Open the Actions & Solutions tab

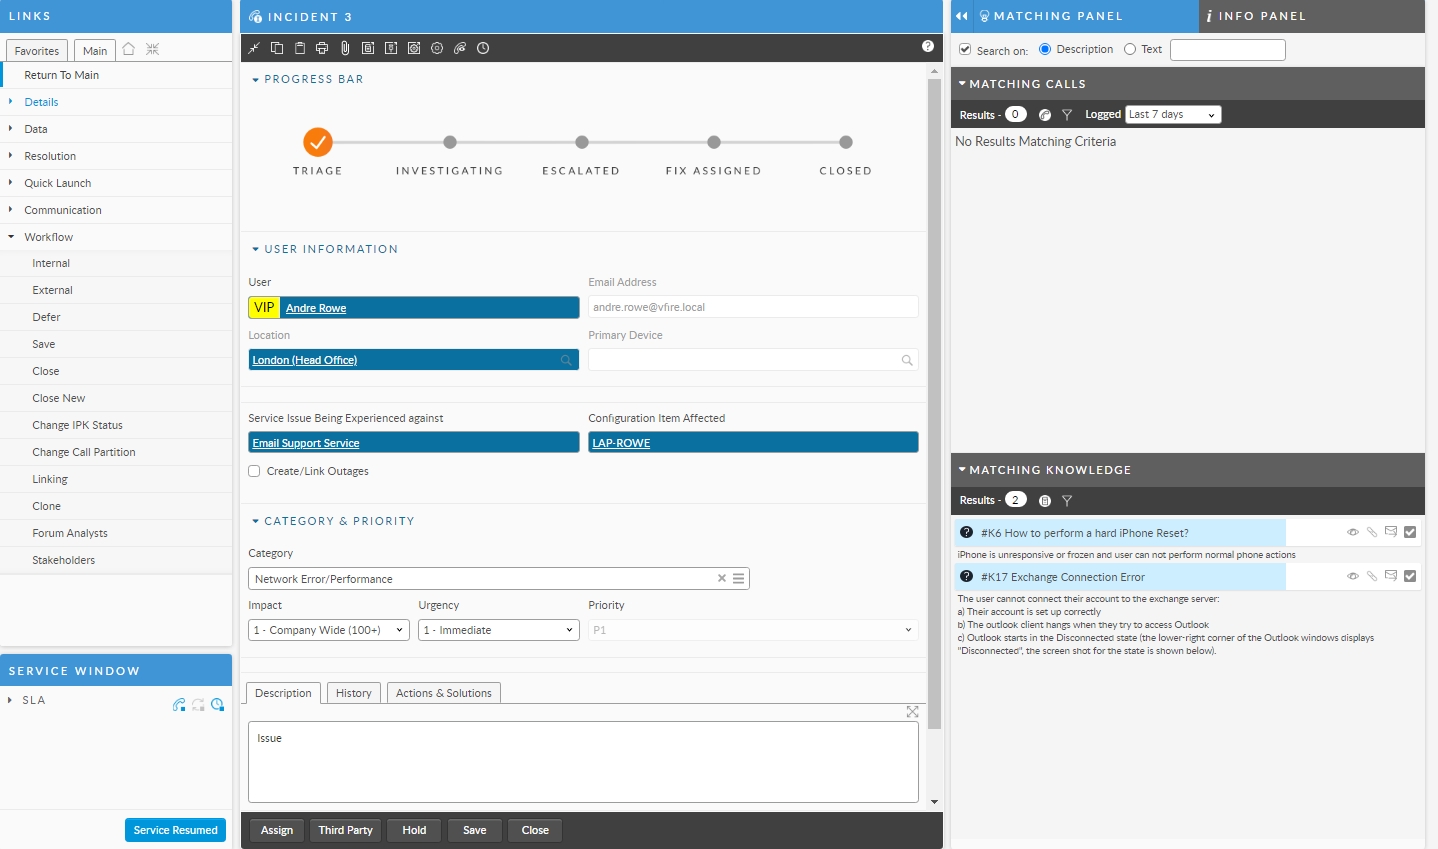[443, 693]
